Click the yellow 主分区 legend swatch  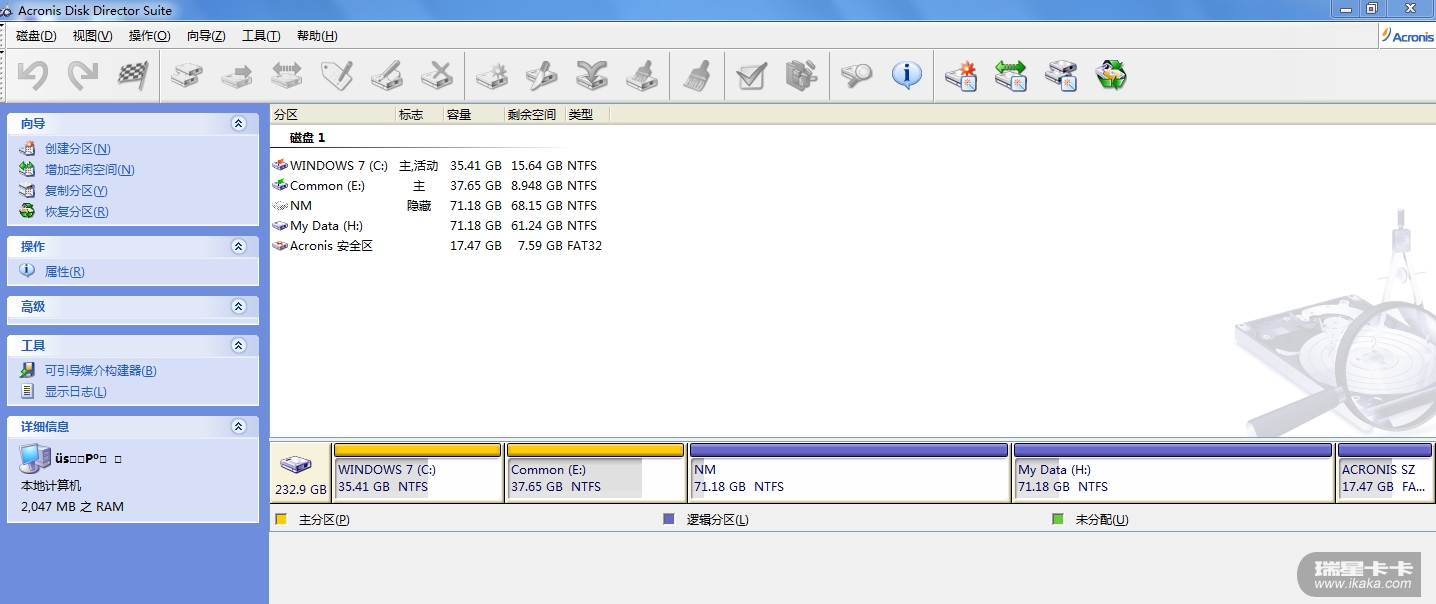[281, 519]
